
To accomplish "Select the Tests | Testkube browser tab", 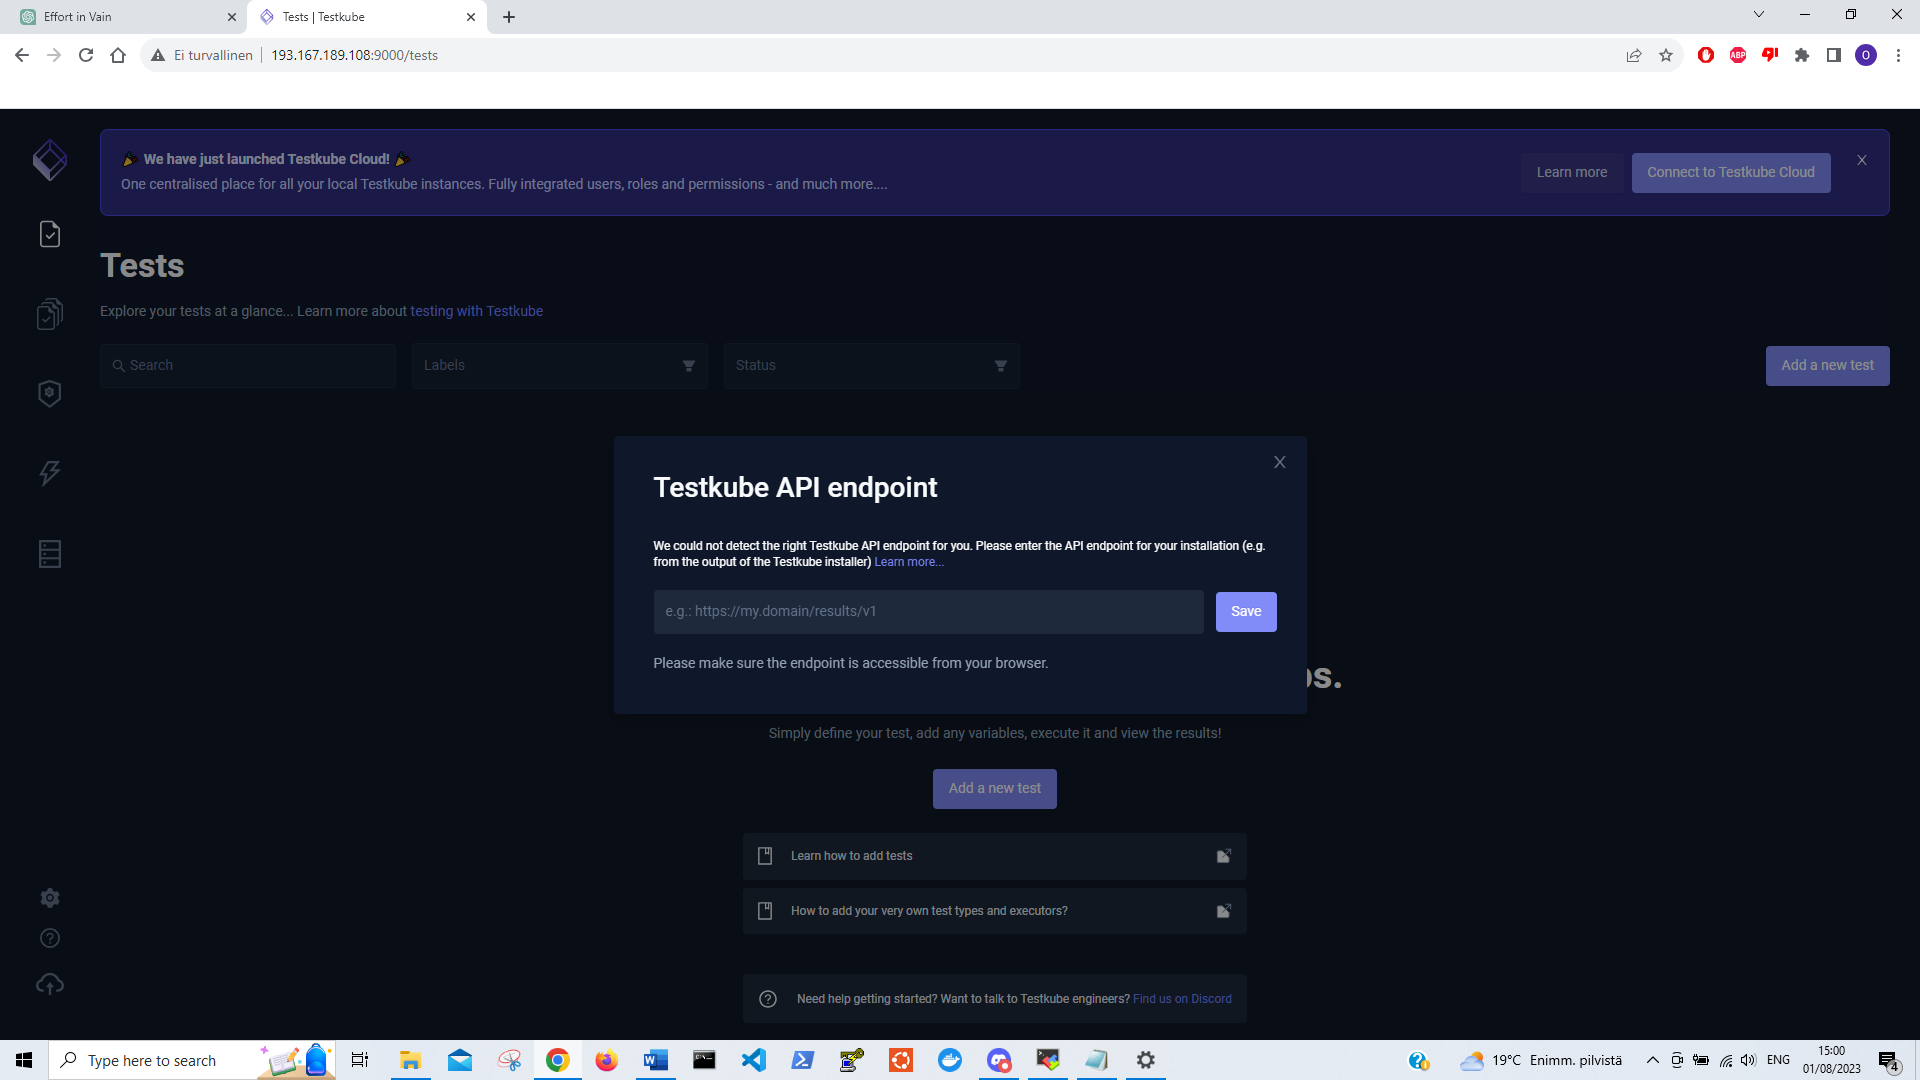I will [x=366, y=17].
